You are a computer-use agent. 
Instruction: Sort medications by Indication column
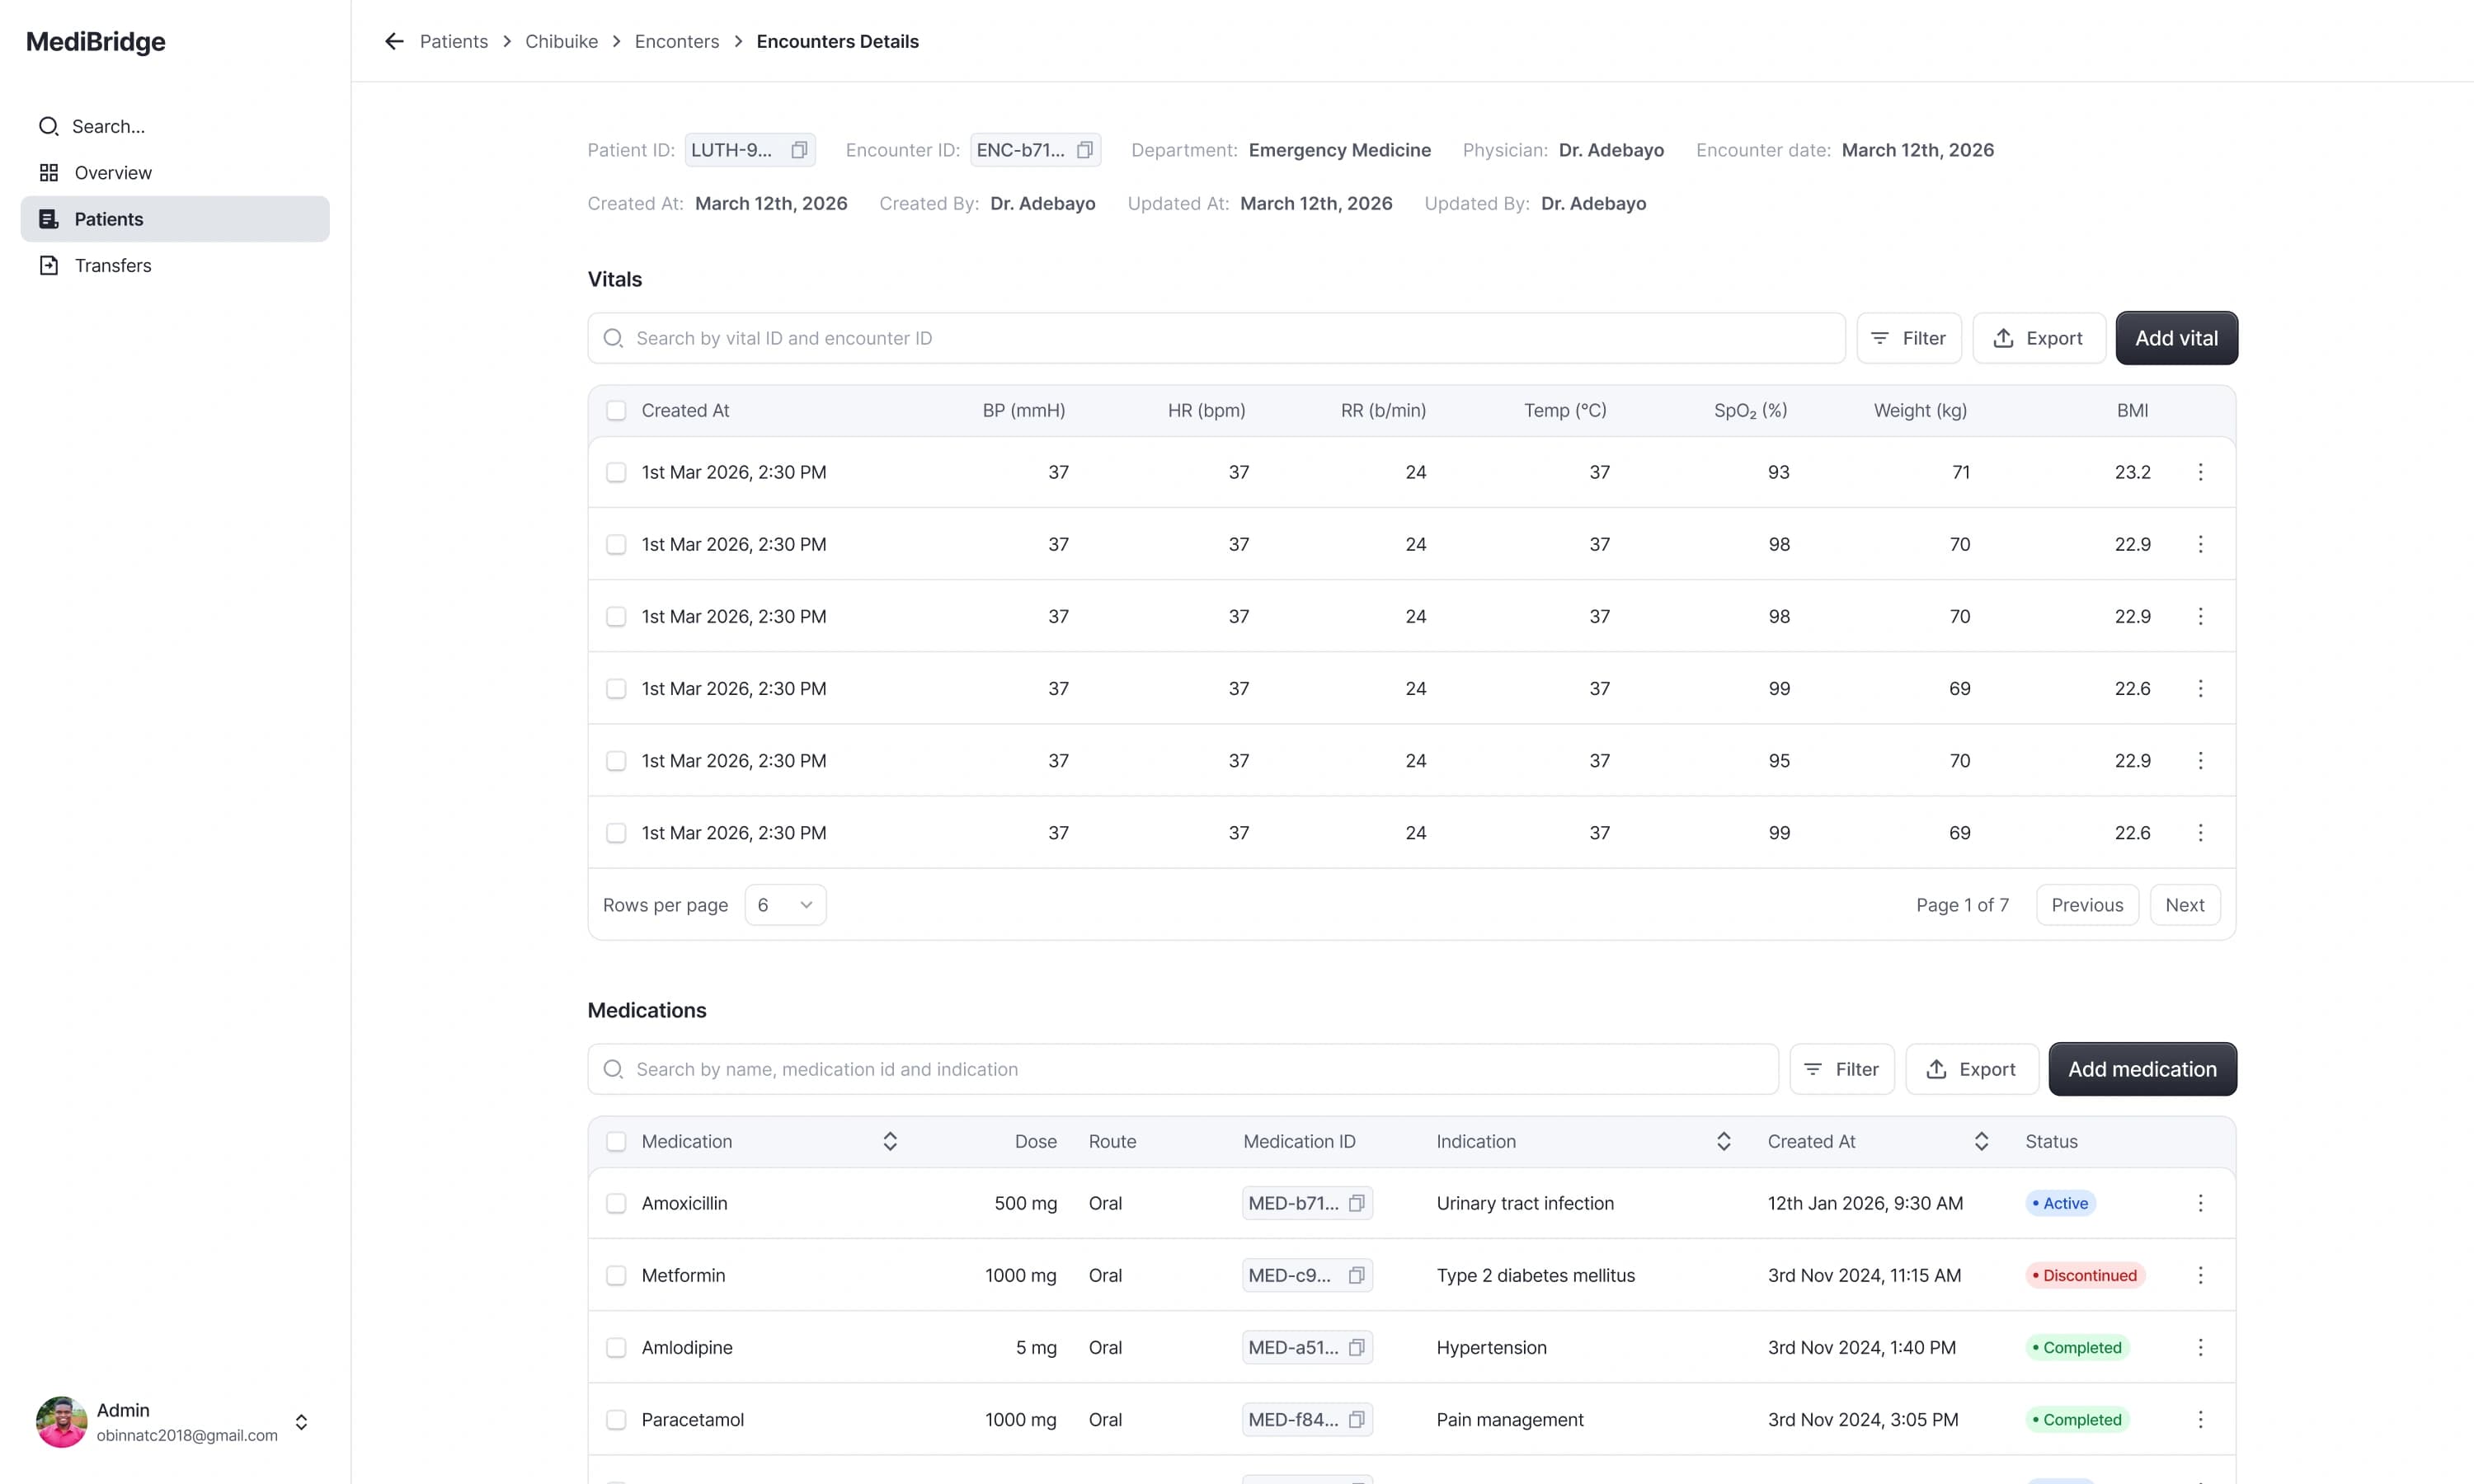(1724, 1141)
